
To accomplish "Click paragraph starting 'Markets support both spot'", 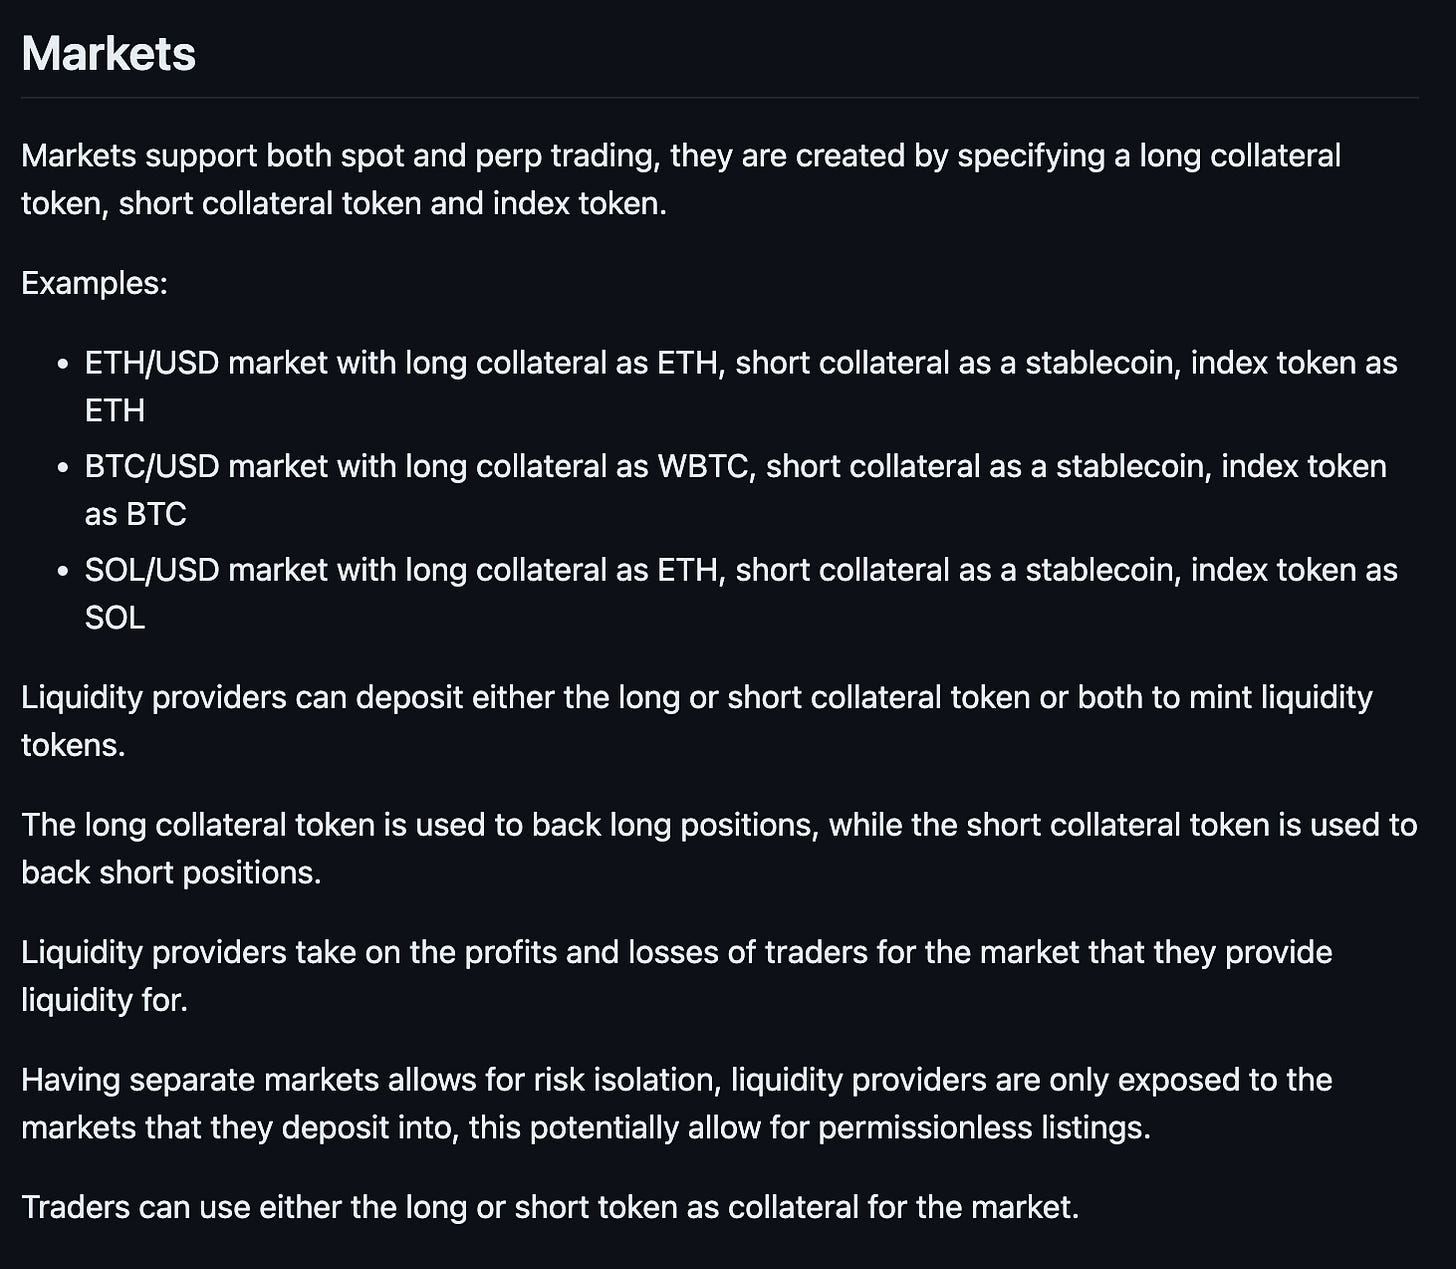I will pyautogui.click(x=681, y=179).
